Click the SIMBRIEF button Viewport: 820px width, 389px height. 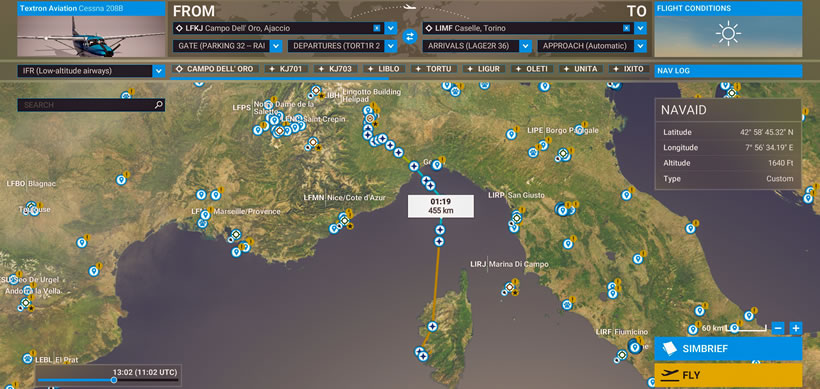(x=728, y=349)
